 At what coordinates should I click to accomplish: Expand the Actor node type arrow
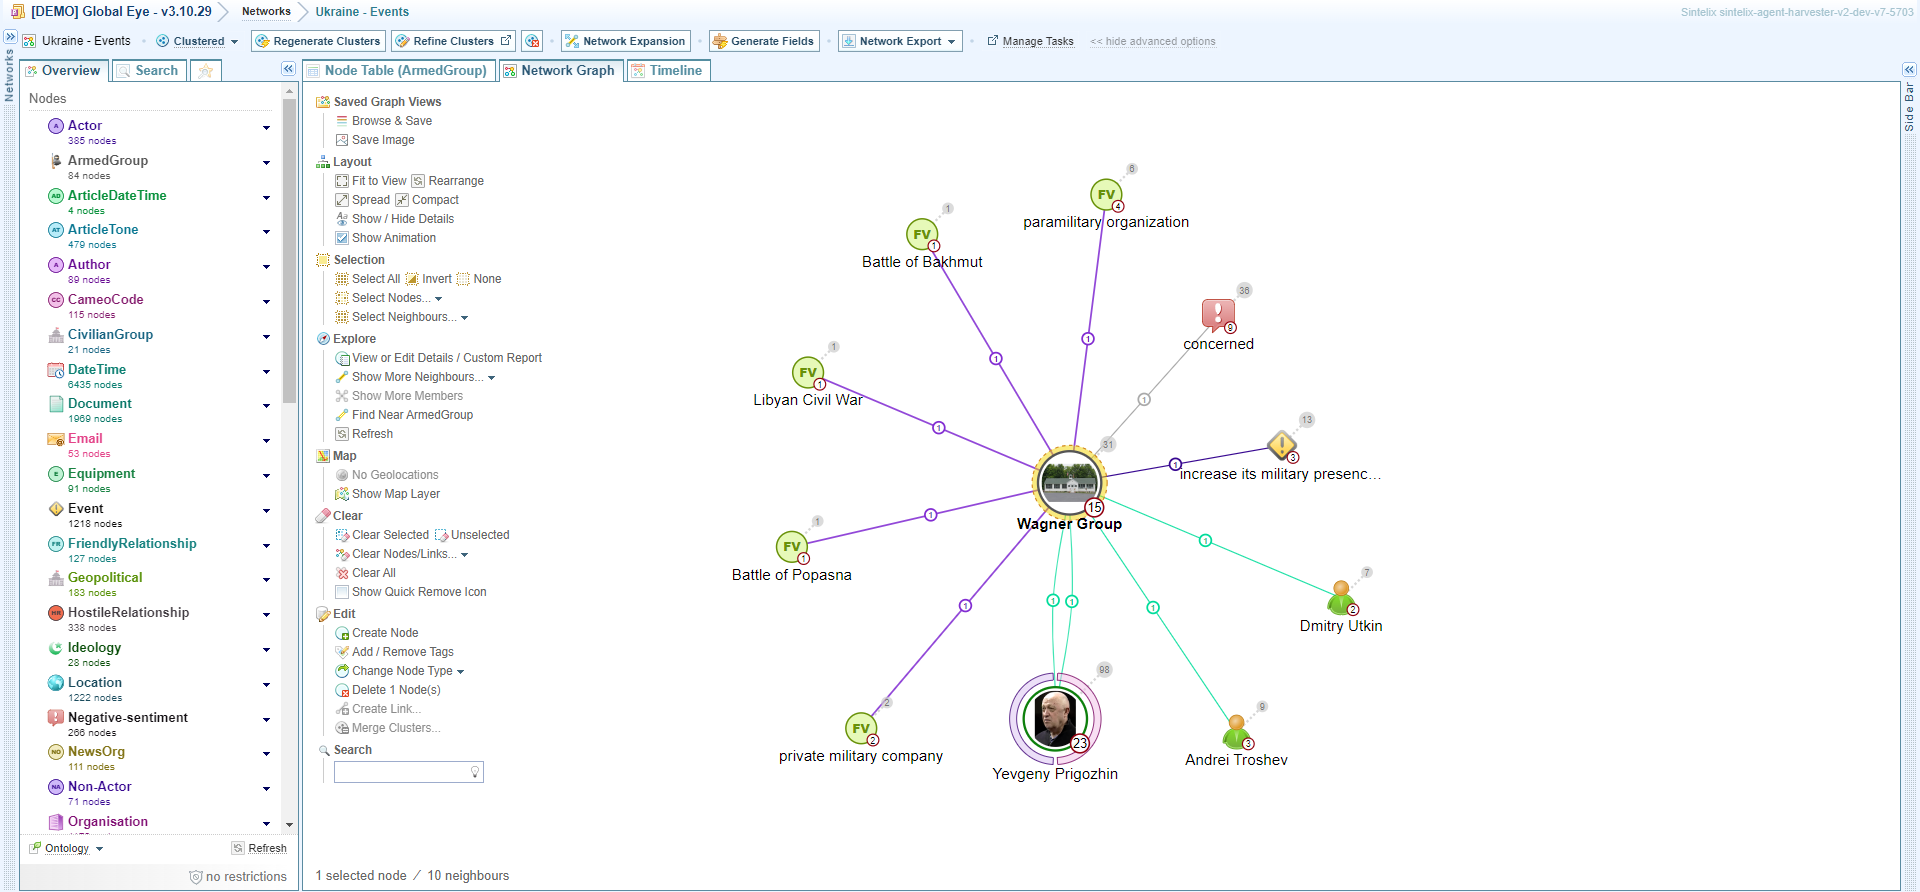pos(266,128)
